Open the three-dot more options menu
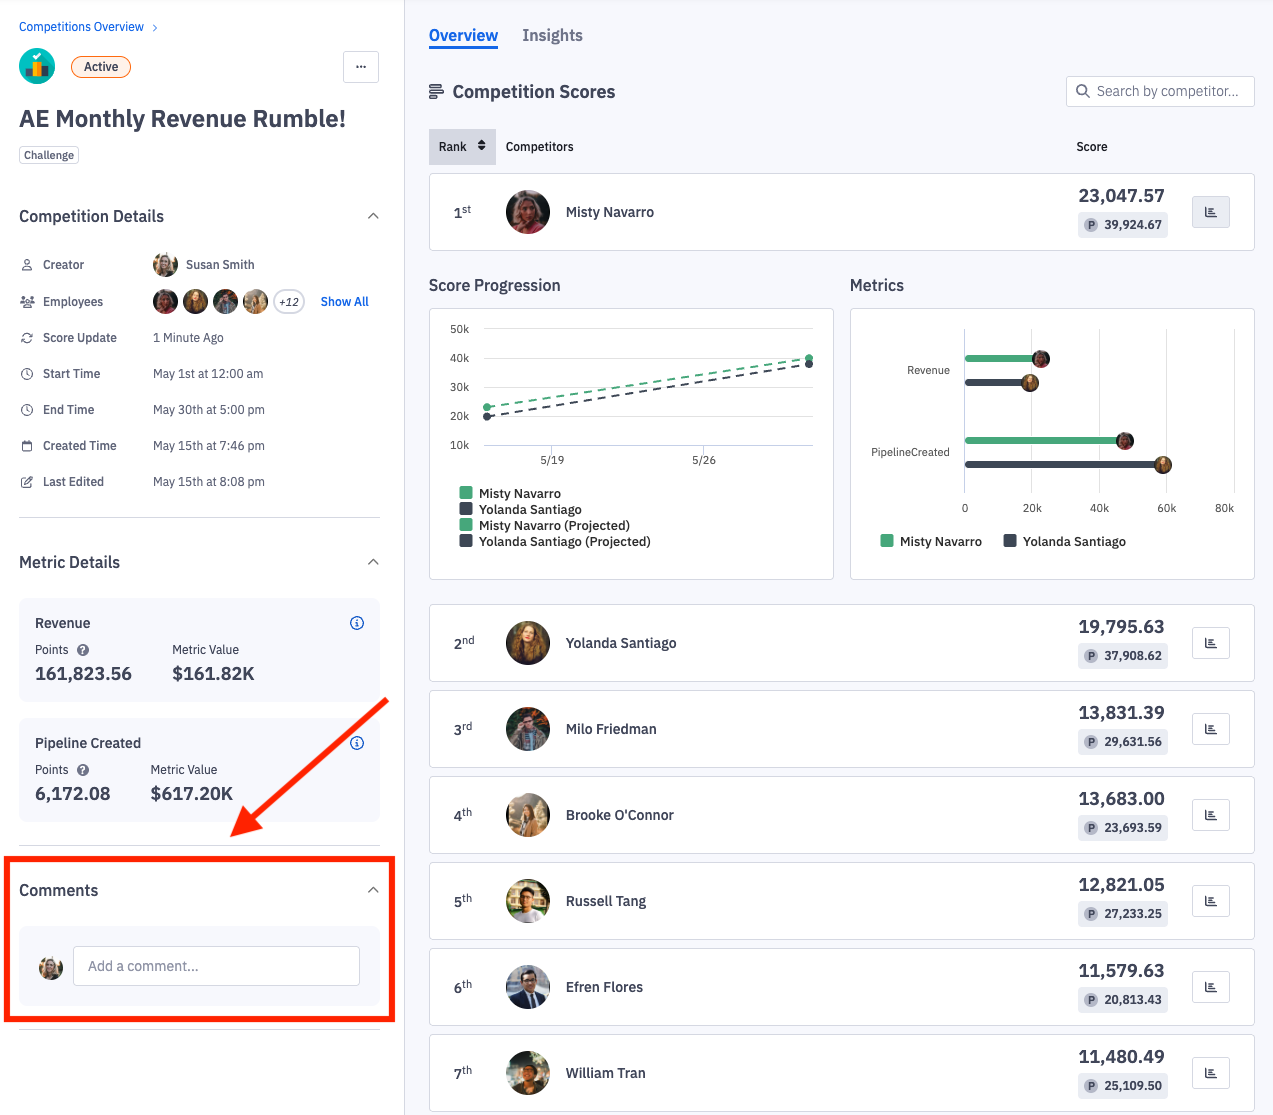The image size is (1273, 1115). pos(361,67)
